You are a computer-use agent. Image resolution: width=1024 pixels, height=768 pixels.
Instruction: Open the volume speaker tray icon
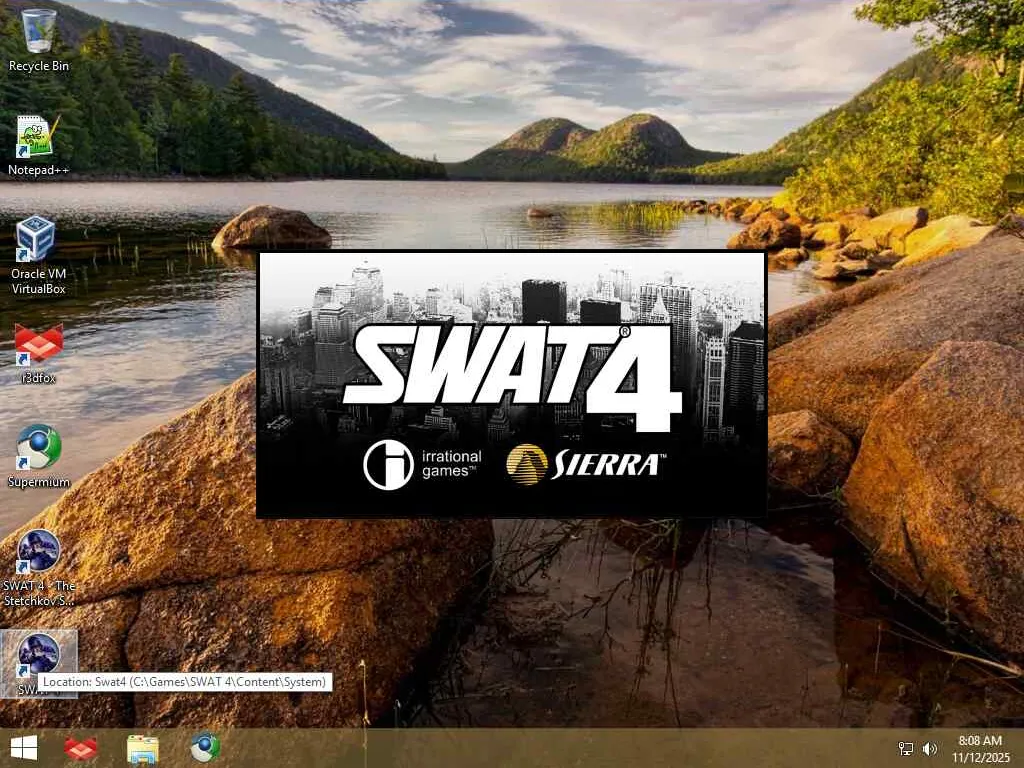pos(930,748)
